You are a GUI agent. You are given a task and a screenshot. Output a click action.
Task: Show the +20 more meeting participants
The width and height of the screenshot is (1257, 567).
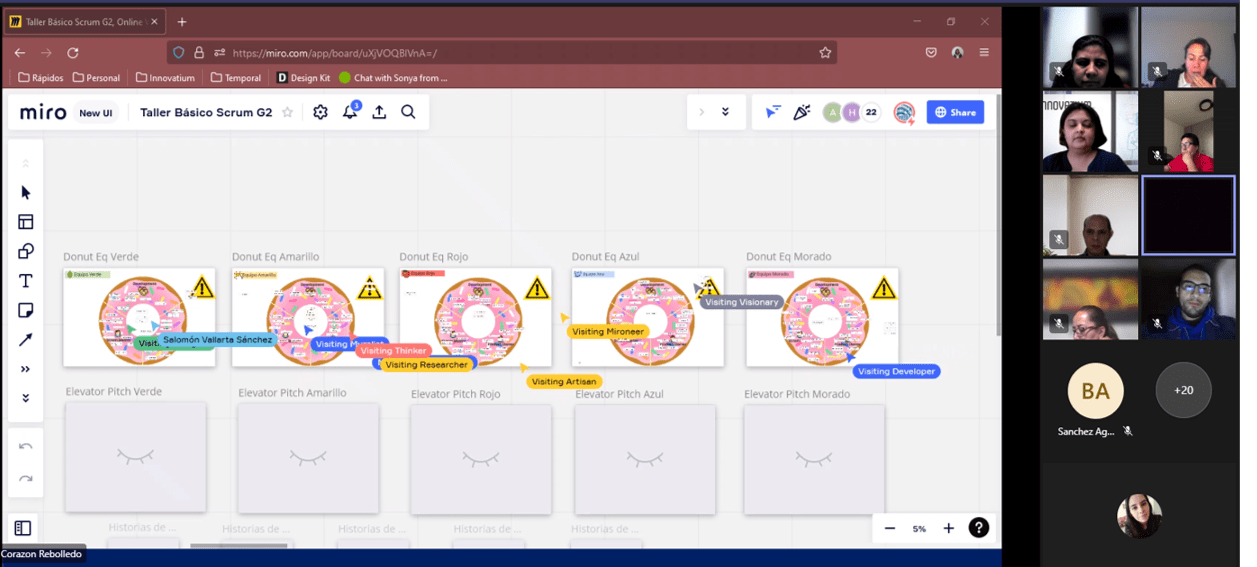(1183, 390)
